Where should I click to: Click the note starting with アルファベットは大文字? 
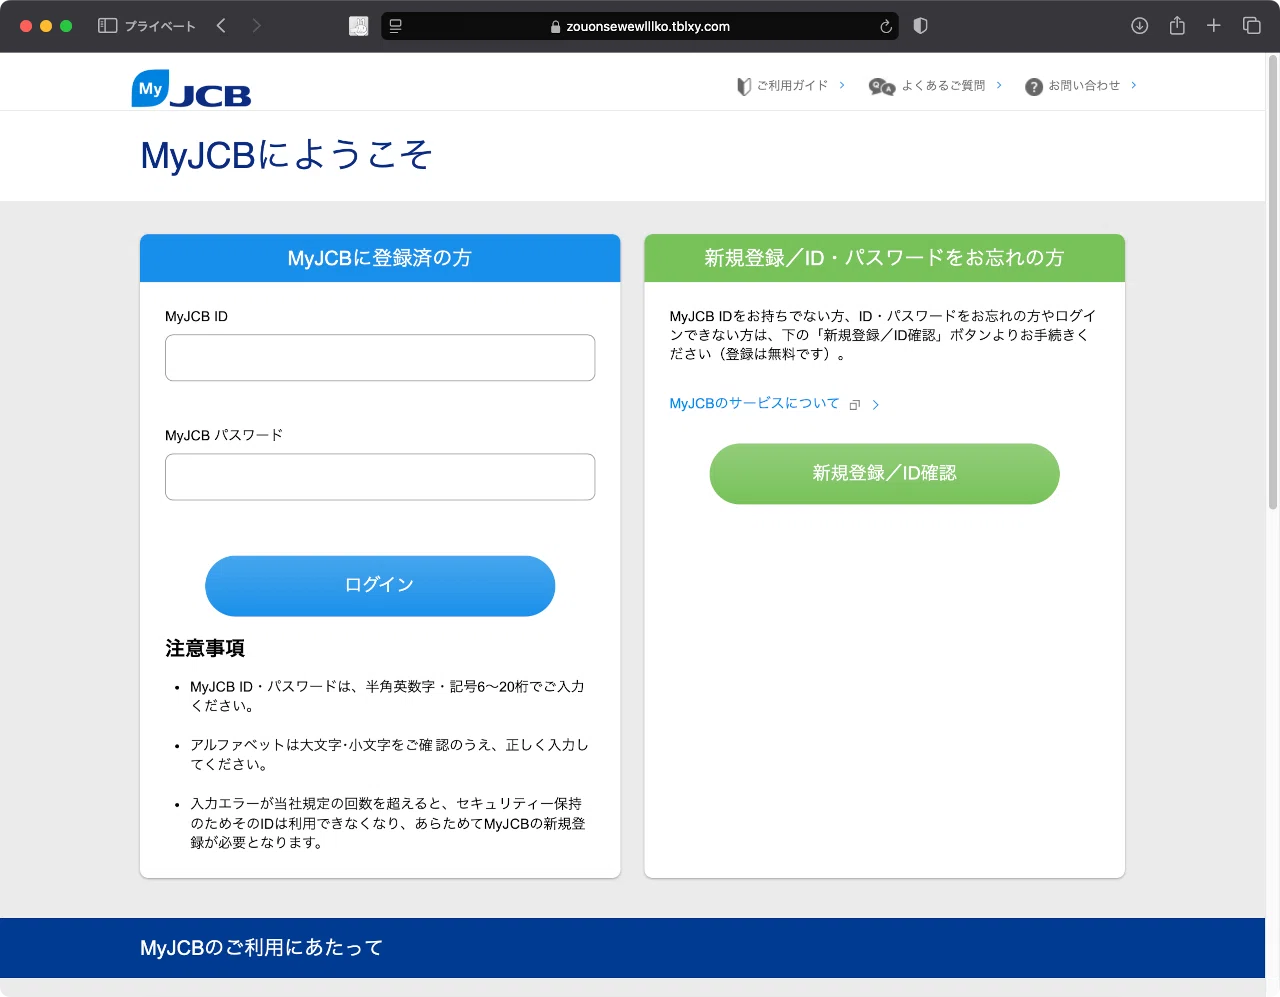[x=389, y=755]
